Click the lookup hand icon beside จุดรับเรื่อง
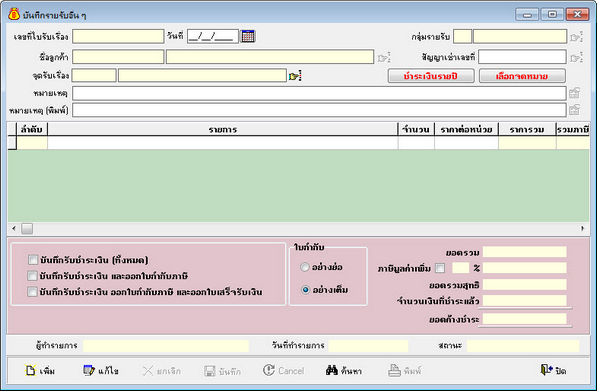Image resolution: width=597 pixels, height=391 pixels. (x=295, y=75)
